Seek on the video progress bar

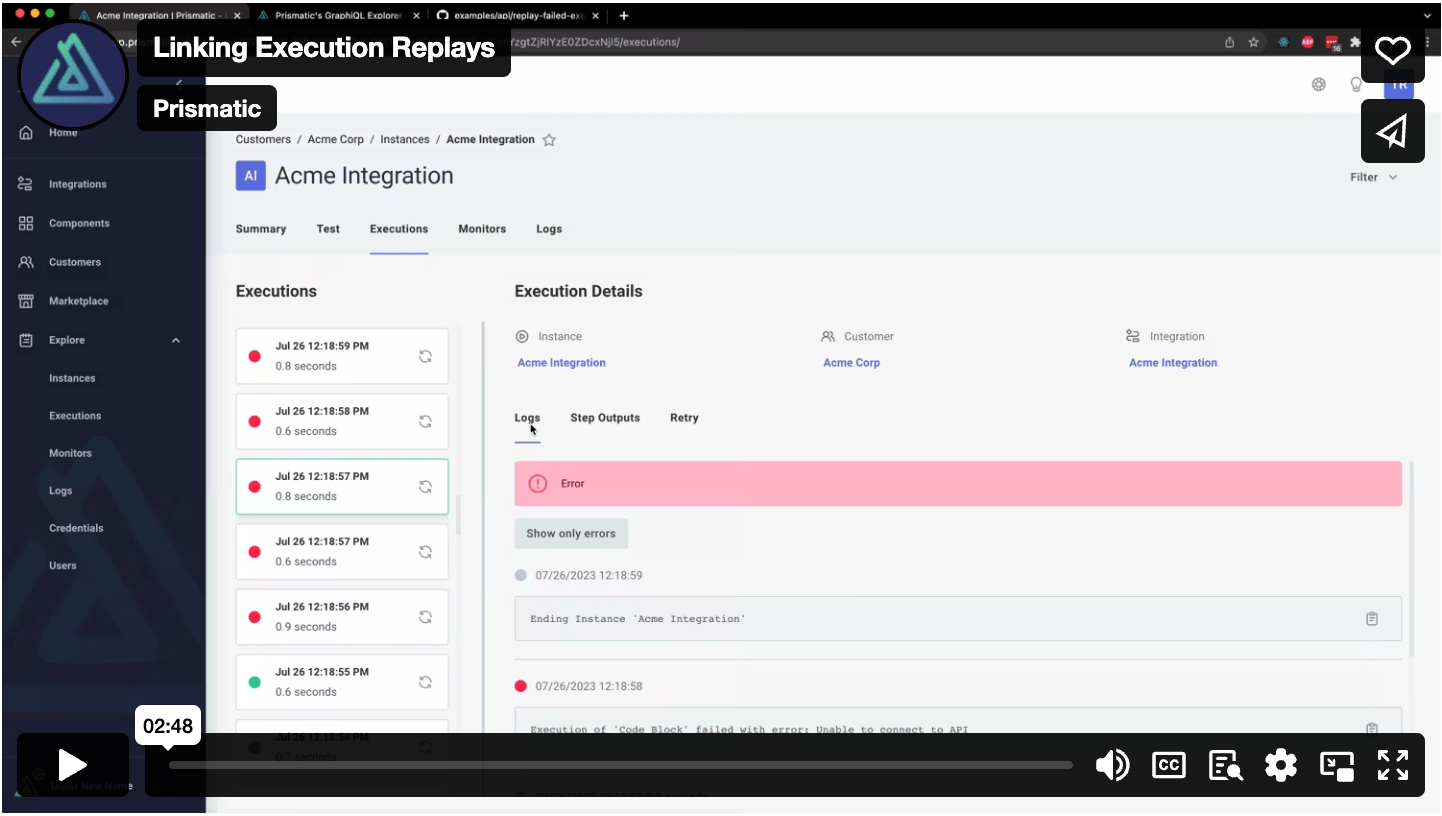620,765
